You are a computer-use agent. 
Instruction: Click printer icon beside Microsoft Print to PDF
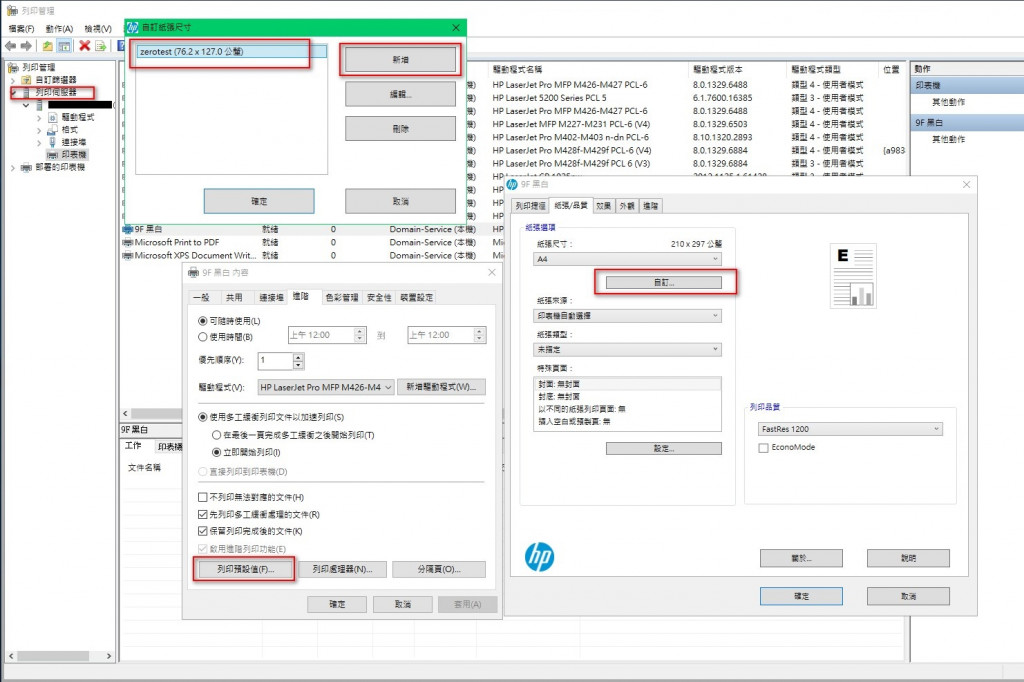127,242
